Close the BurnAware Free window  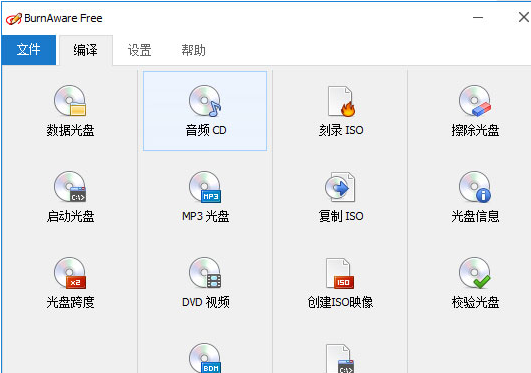coord(524,17)
